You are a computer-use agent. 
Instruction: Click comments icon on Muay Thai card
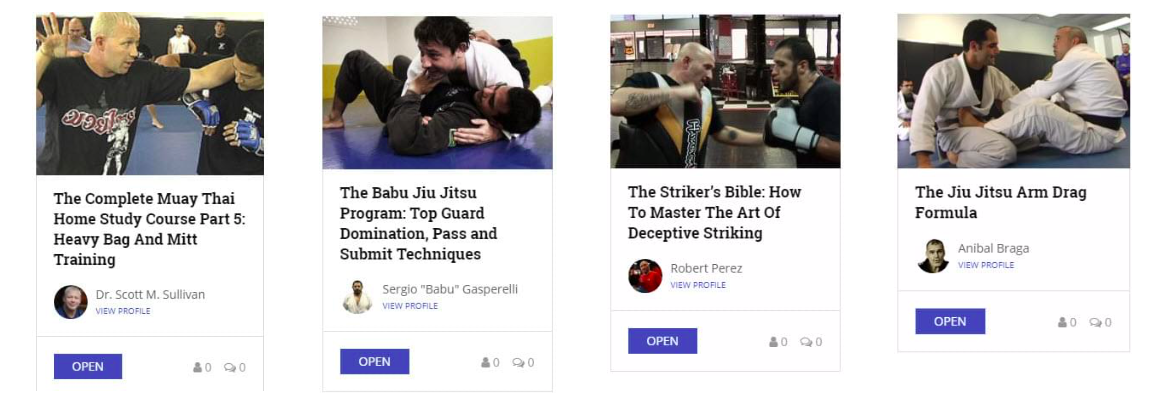230,368
